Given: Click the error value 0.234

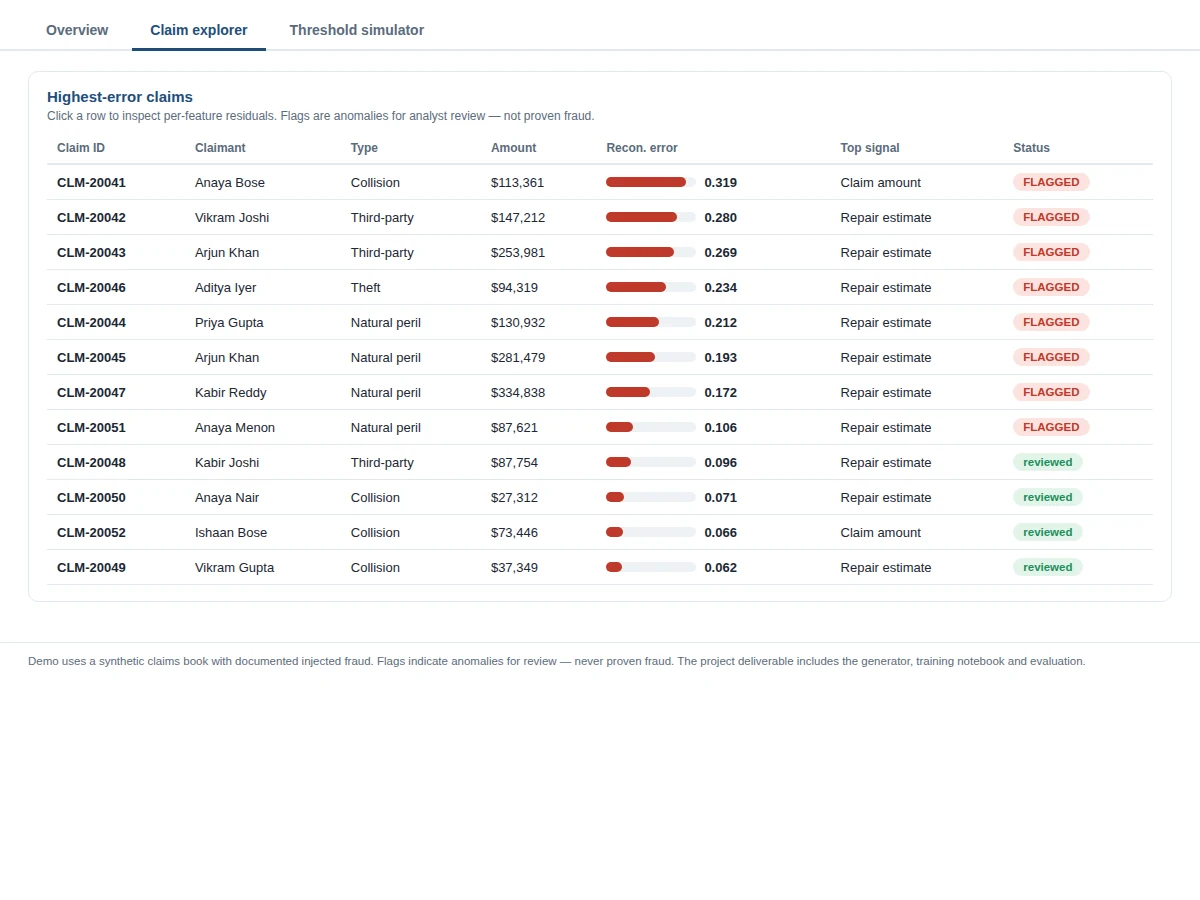Looking at the screenshot, I should click(721, 287).
